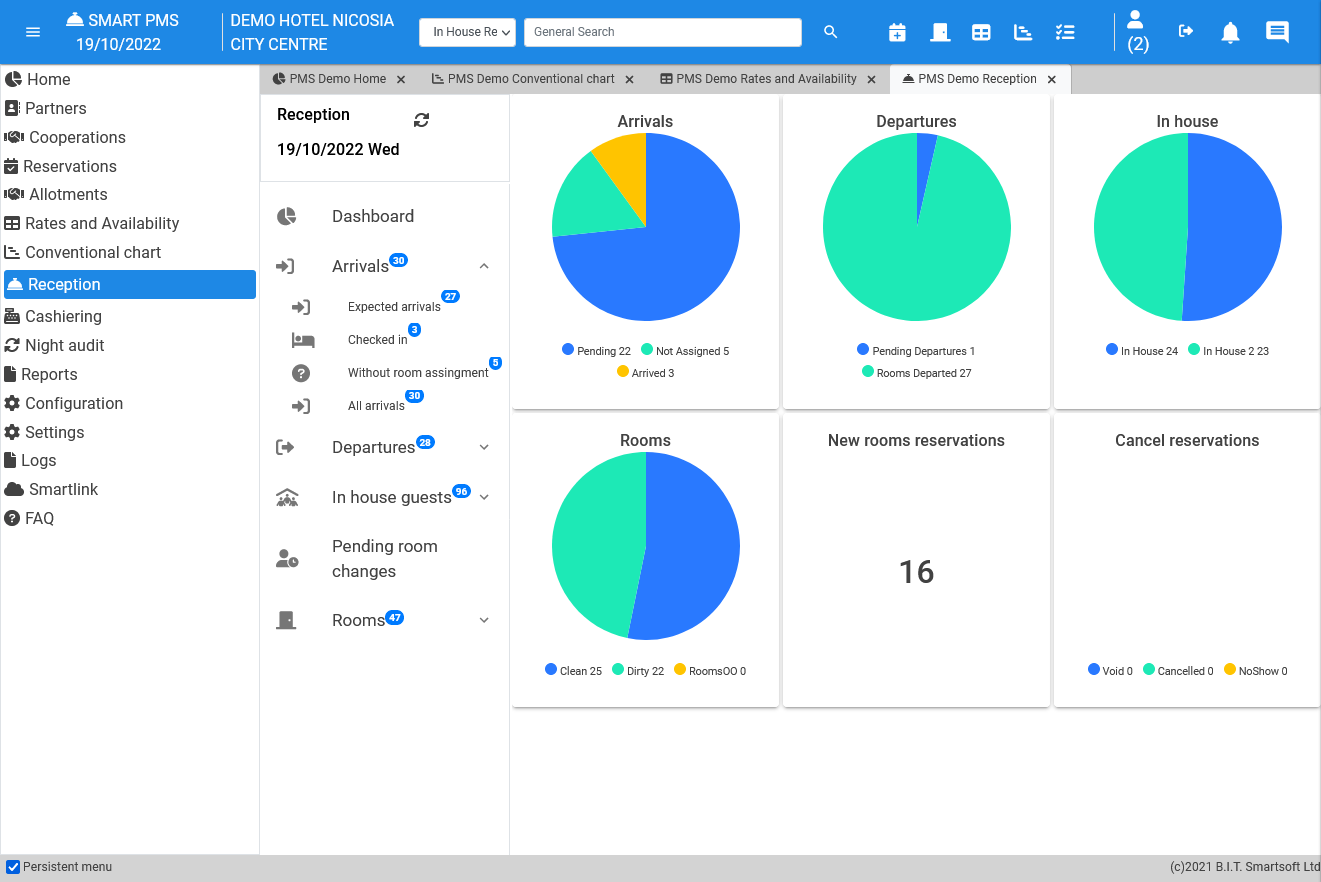The width and height of the screenshot is (1321, 882).
Task: Go to Cashiering in sidebar
Action: [x=63, y=316]
